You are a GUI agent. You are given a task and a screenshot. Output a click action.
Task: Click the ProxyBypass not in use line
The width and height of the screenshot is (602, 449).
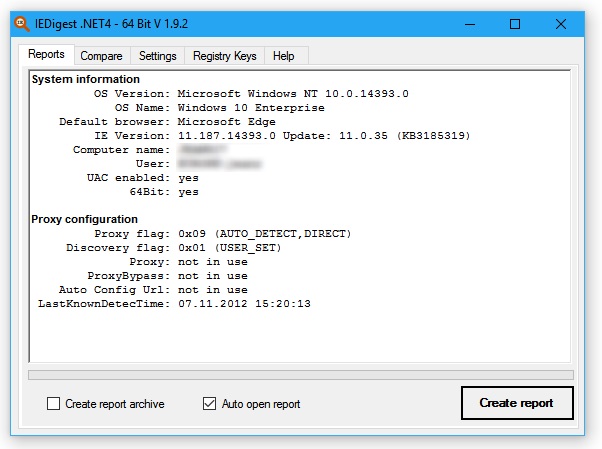pyautogui.click(x=167, y=276)
